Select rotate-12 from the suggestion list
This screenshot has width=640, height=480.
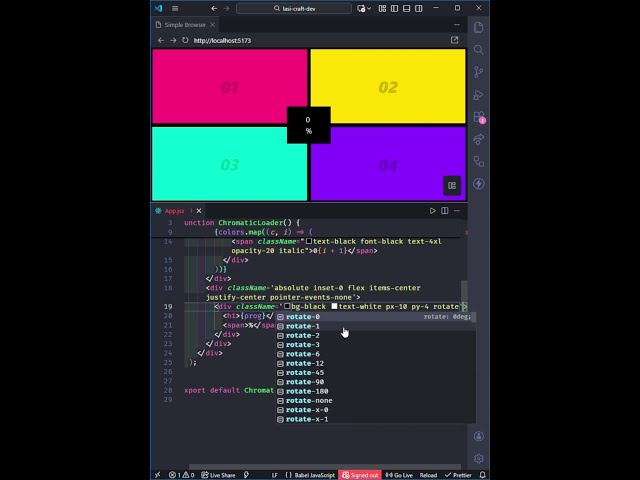376,364
